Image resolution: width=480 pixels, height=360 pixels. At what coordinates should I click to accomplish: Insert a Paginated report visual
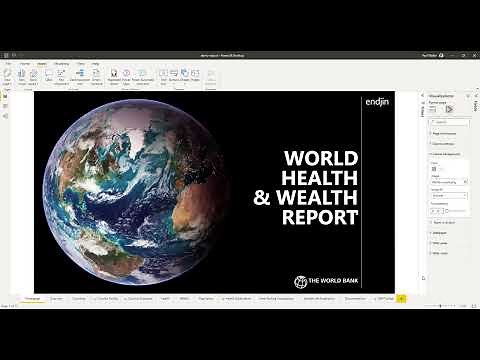pos(114,77)
